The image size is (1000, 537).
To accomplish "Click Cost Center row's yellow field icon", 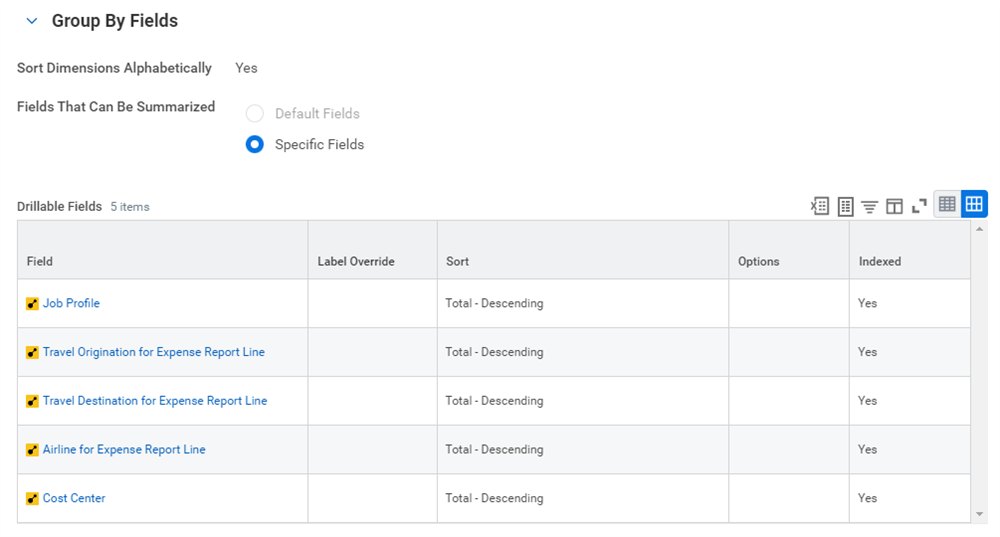I will 32,499.
